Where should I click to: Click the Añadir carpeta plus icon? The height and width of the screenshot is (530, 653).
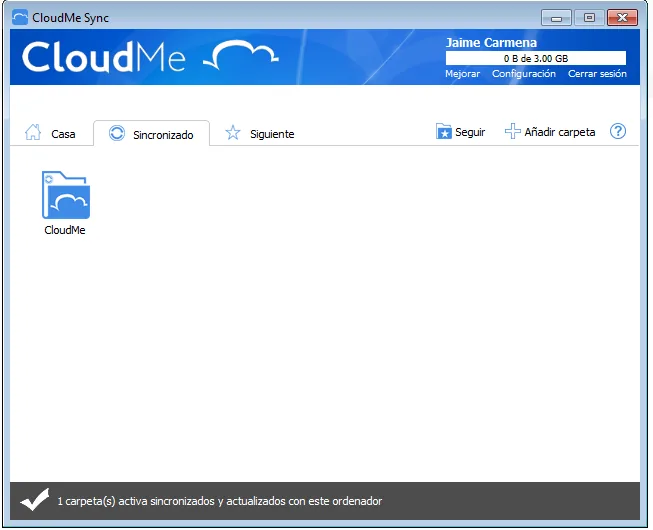[x=512, y=132]
